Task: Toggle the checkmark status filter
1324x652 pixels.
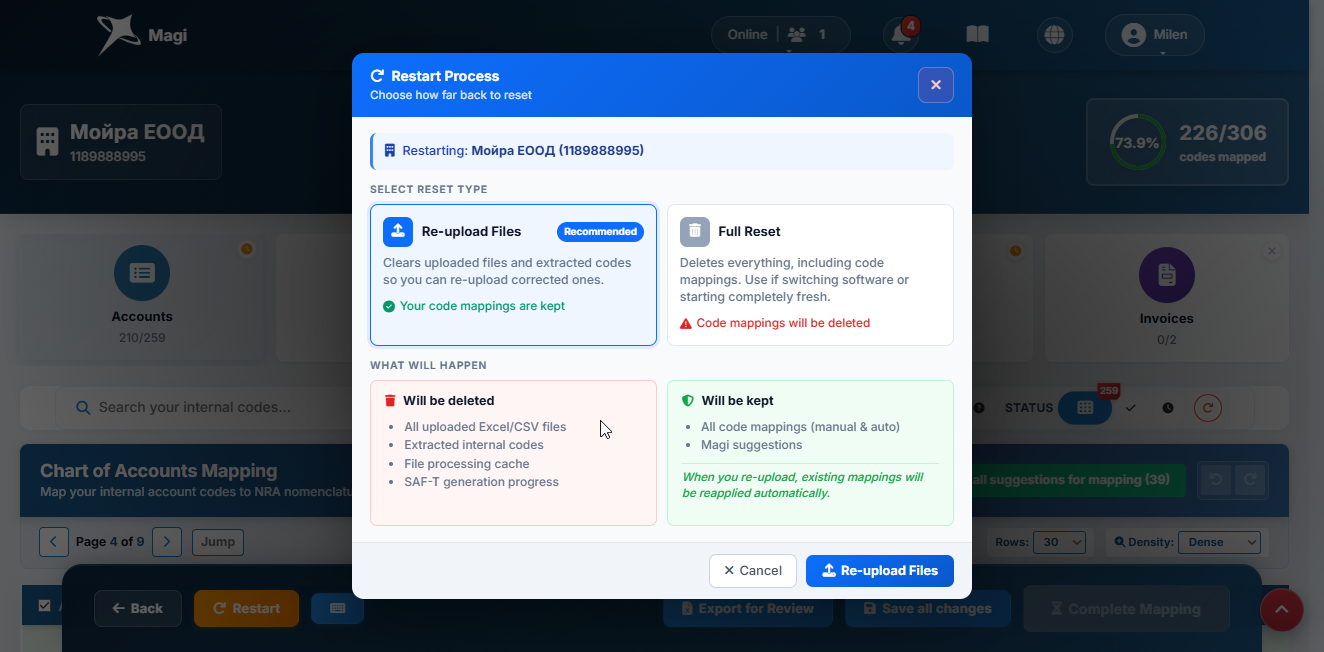Action: (x=1131, y=408)
